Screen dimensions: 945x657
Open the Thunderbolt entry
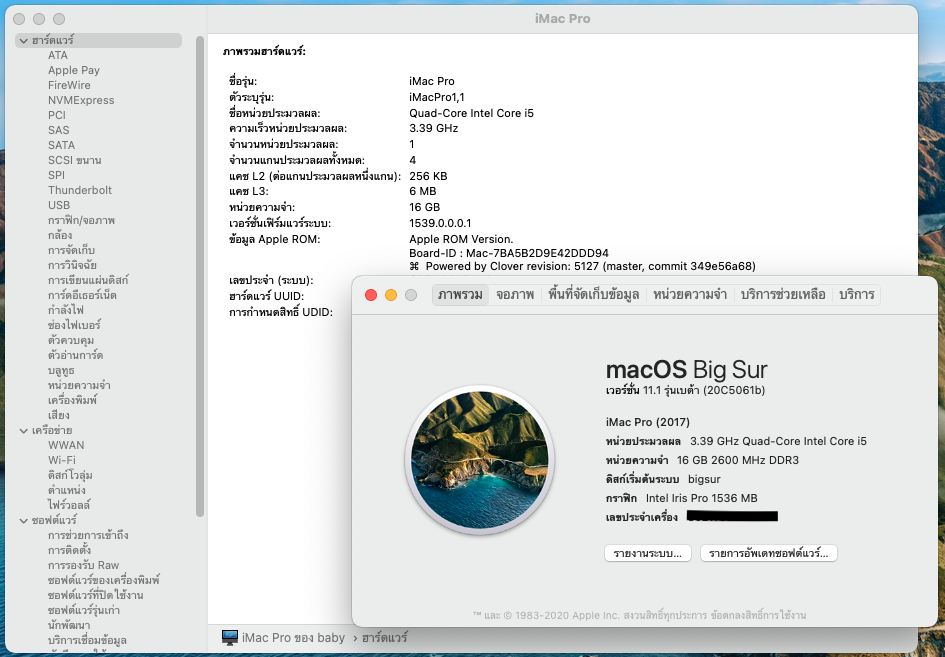(x=80, y=190)
